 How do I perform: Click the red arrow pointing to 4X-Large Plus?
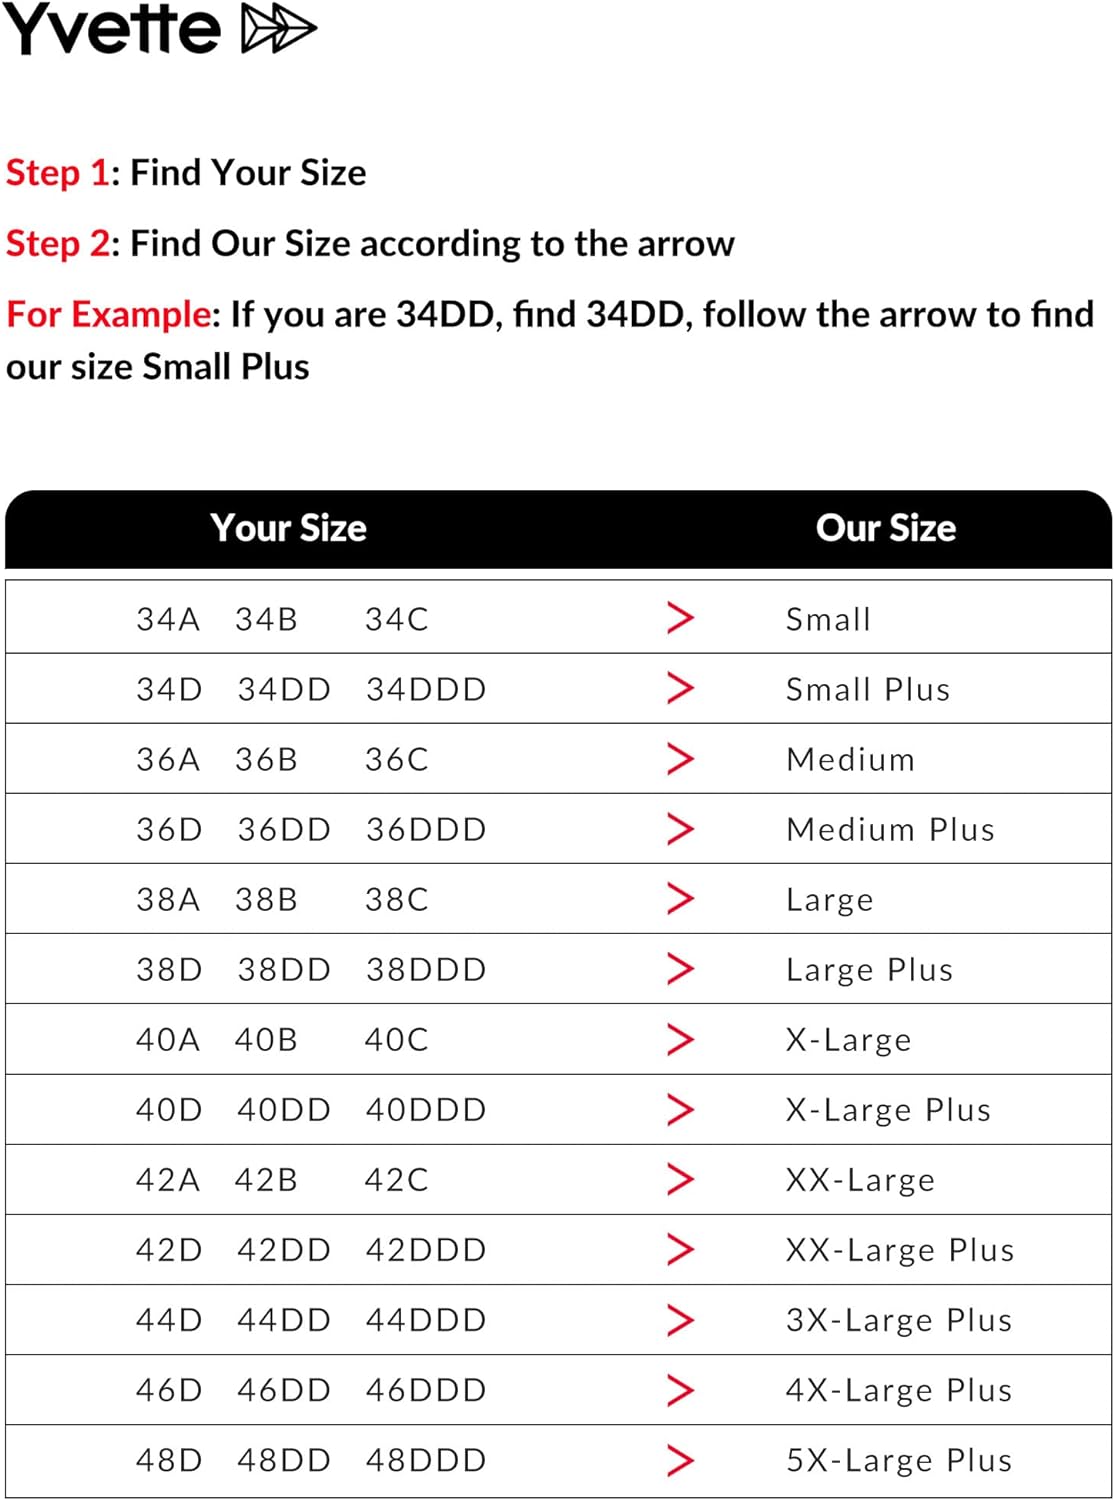[x=680, y=1390]
